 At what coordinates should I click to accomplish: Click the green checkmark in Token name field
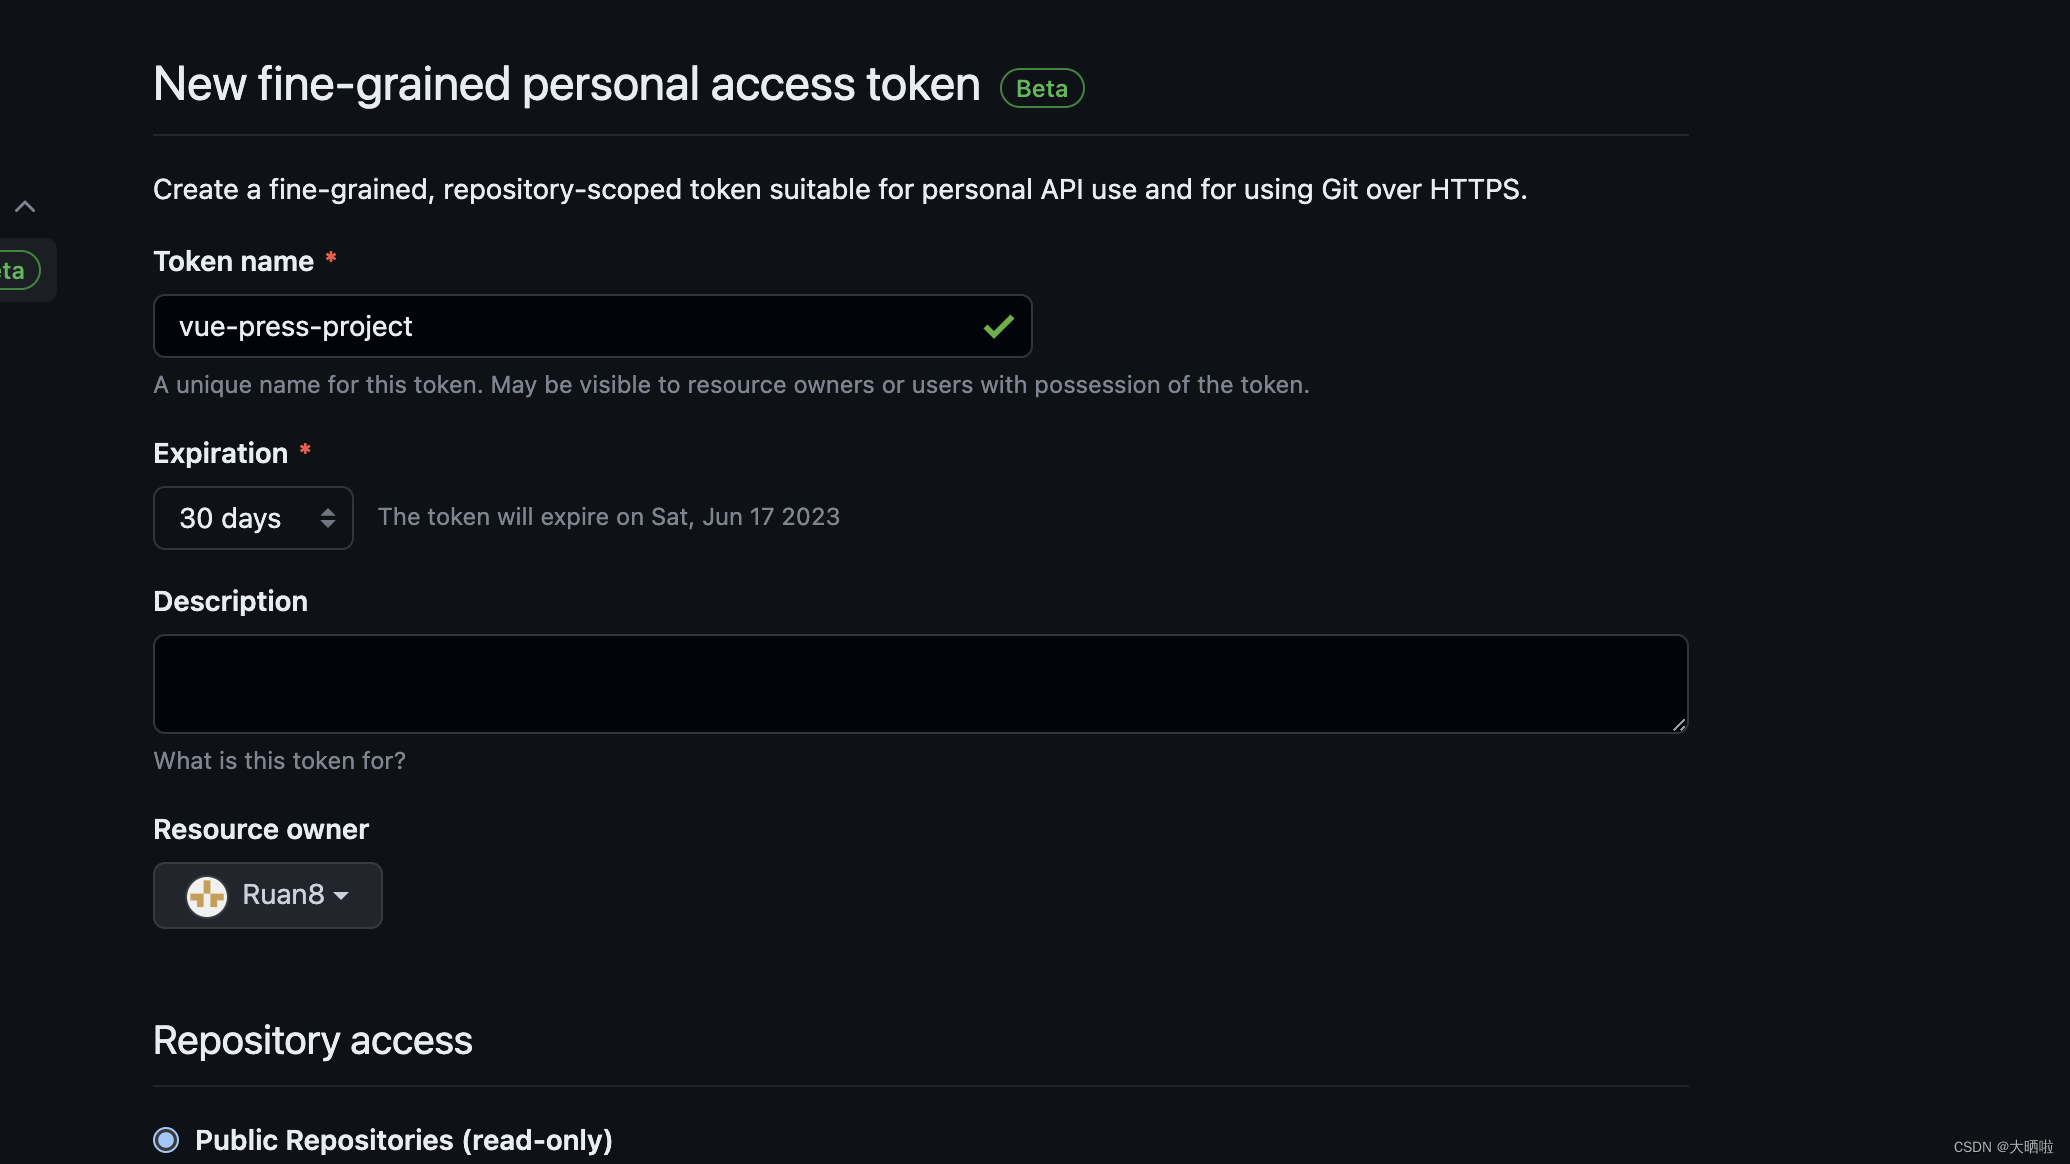(998, 326)
